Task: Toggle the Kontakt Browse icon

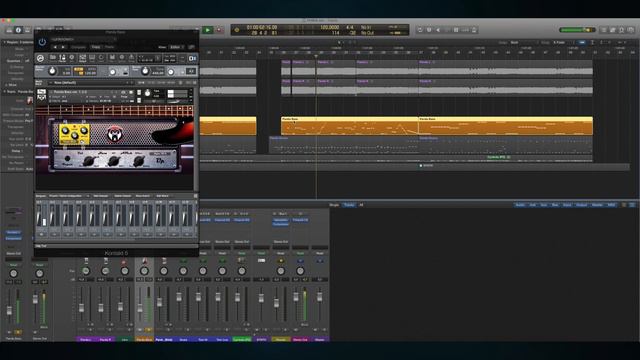Action: point(53,58)
